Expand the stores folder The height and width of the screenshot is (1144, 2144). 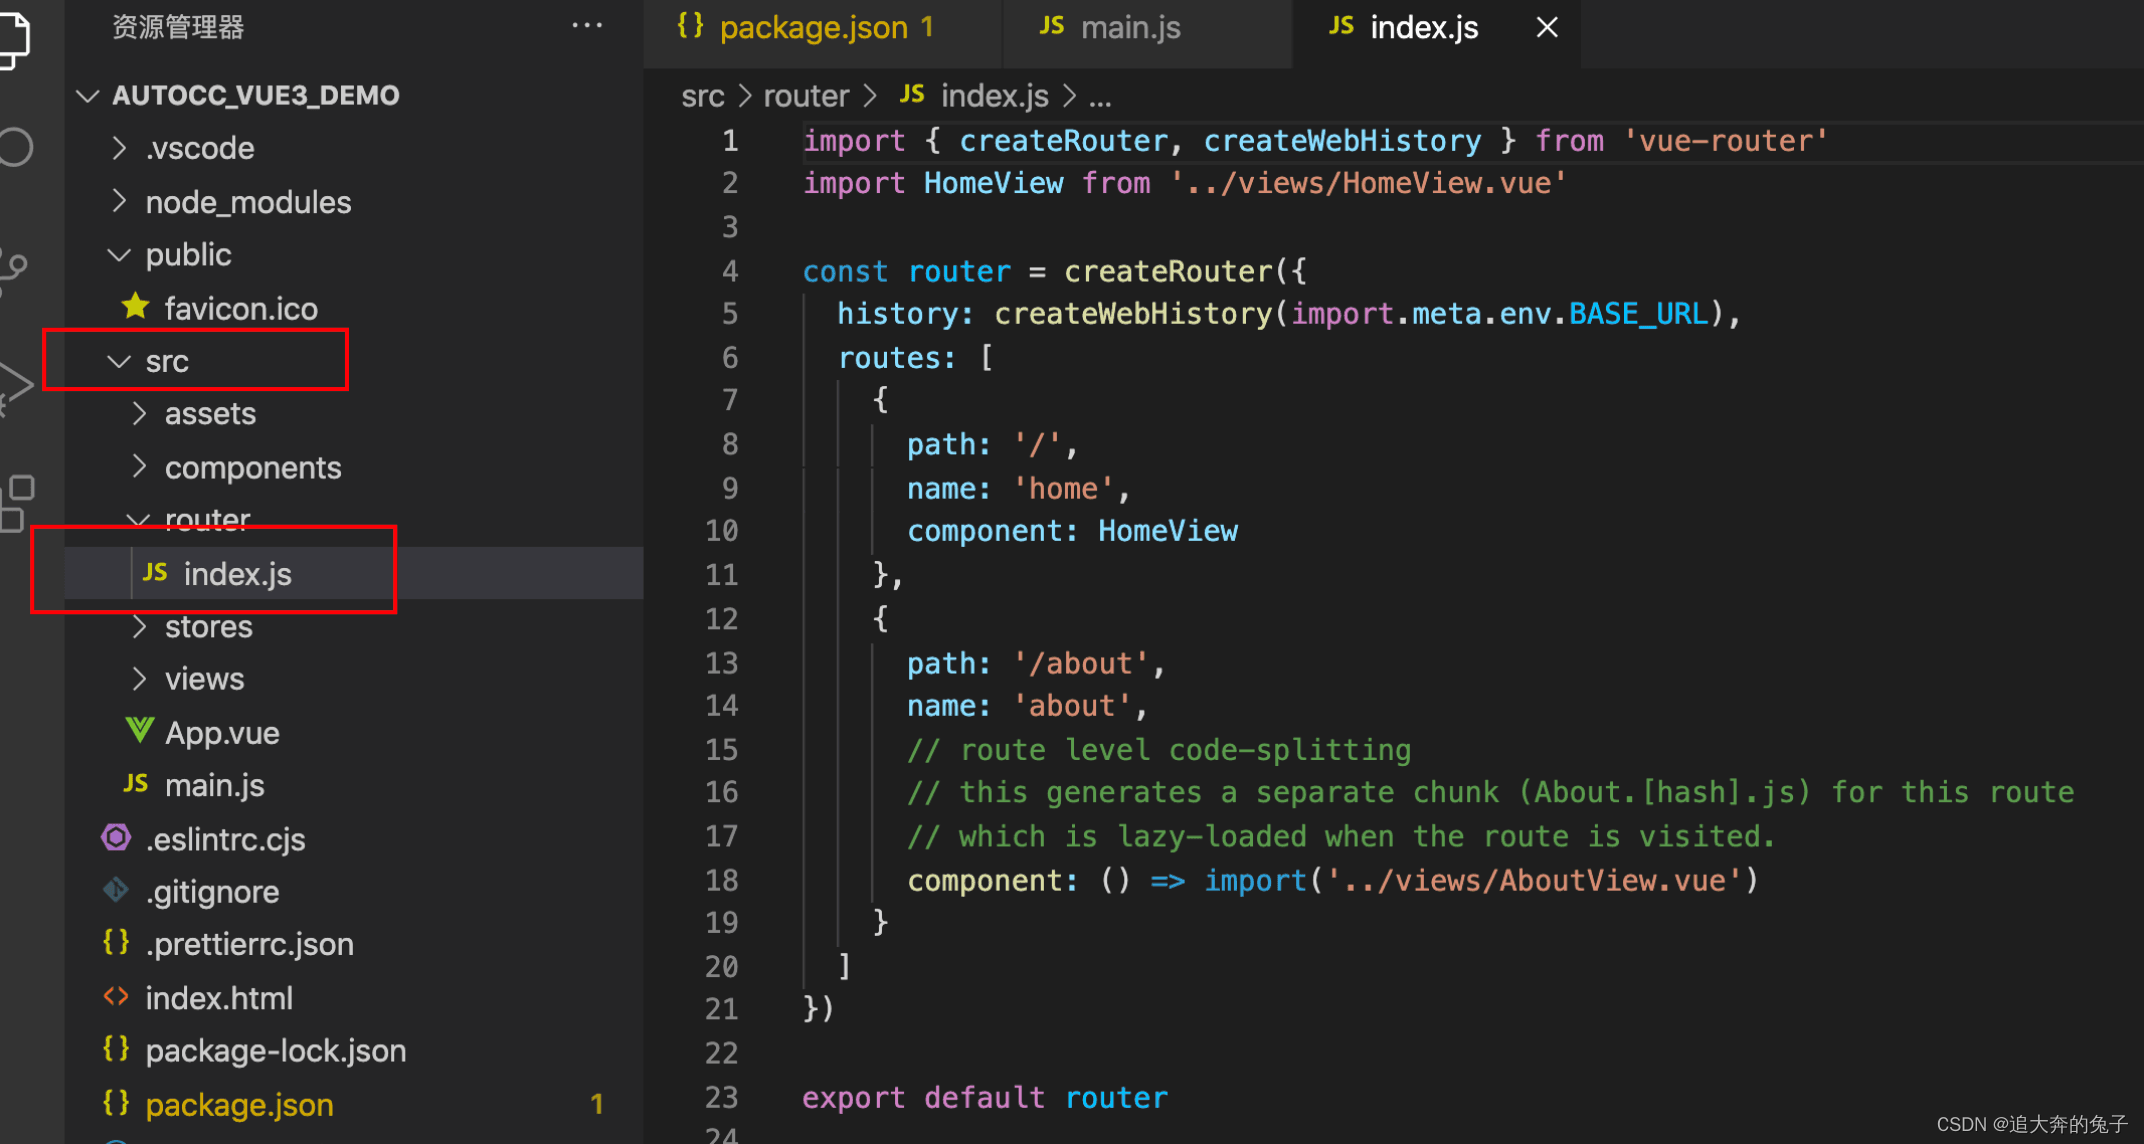(x=139, y=626)
